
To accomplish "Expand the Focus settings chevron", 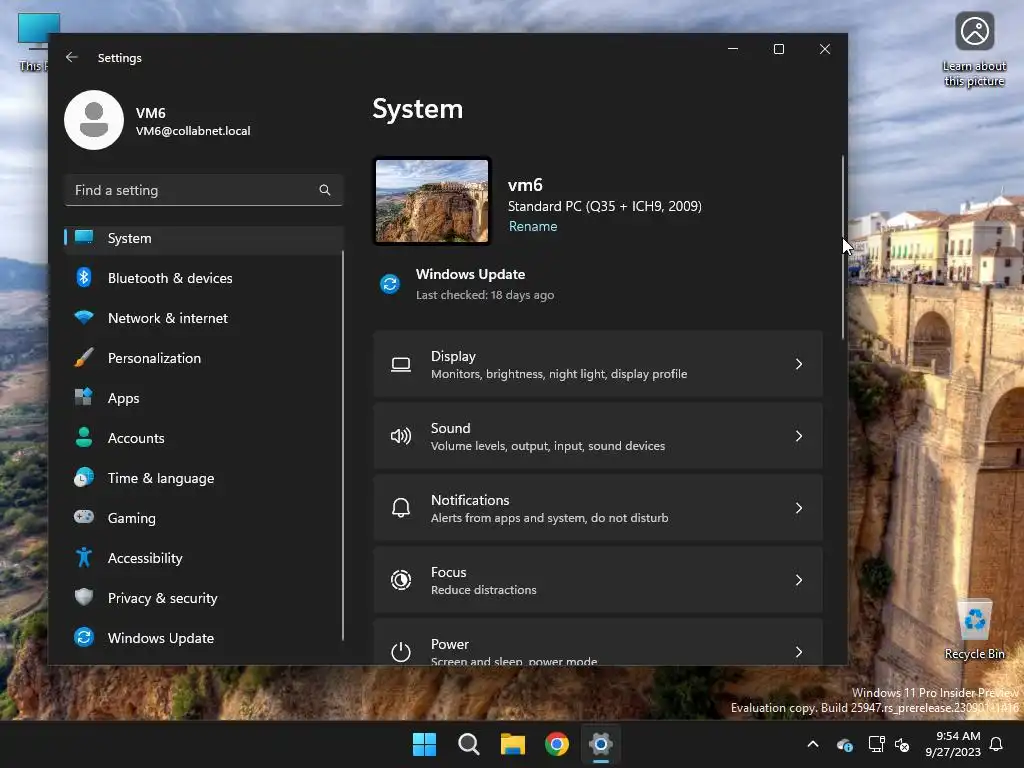I will 799,580.
